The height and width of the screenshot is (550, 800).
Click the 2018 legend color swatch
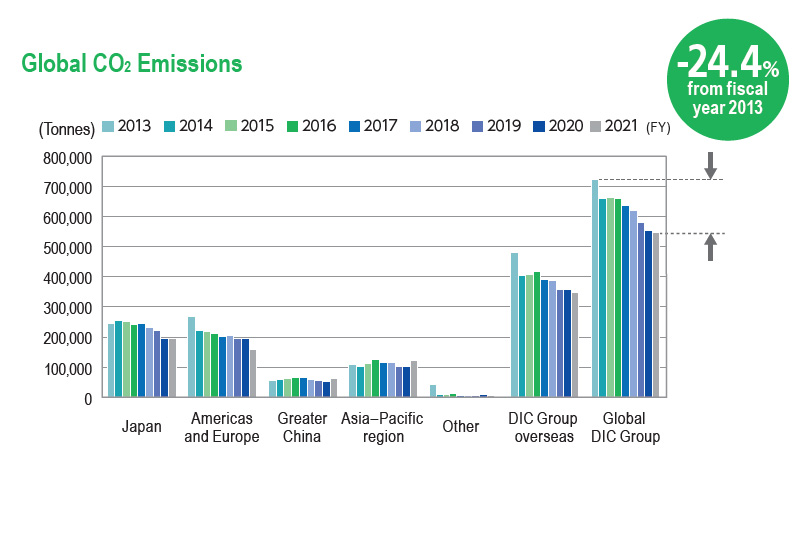coord(415,127)
